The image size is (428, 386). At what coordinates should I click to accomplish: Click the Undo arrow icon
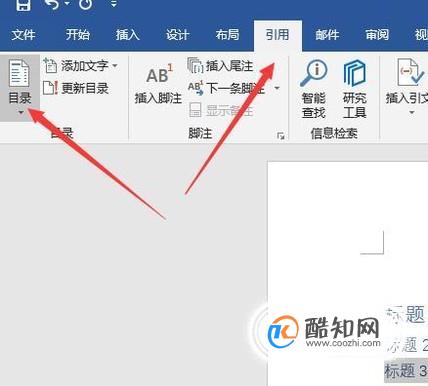(x=53, y=4)
